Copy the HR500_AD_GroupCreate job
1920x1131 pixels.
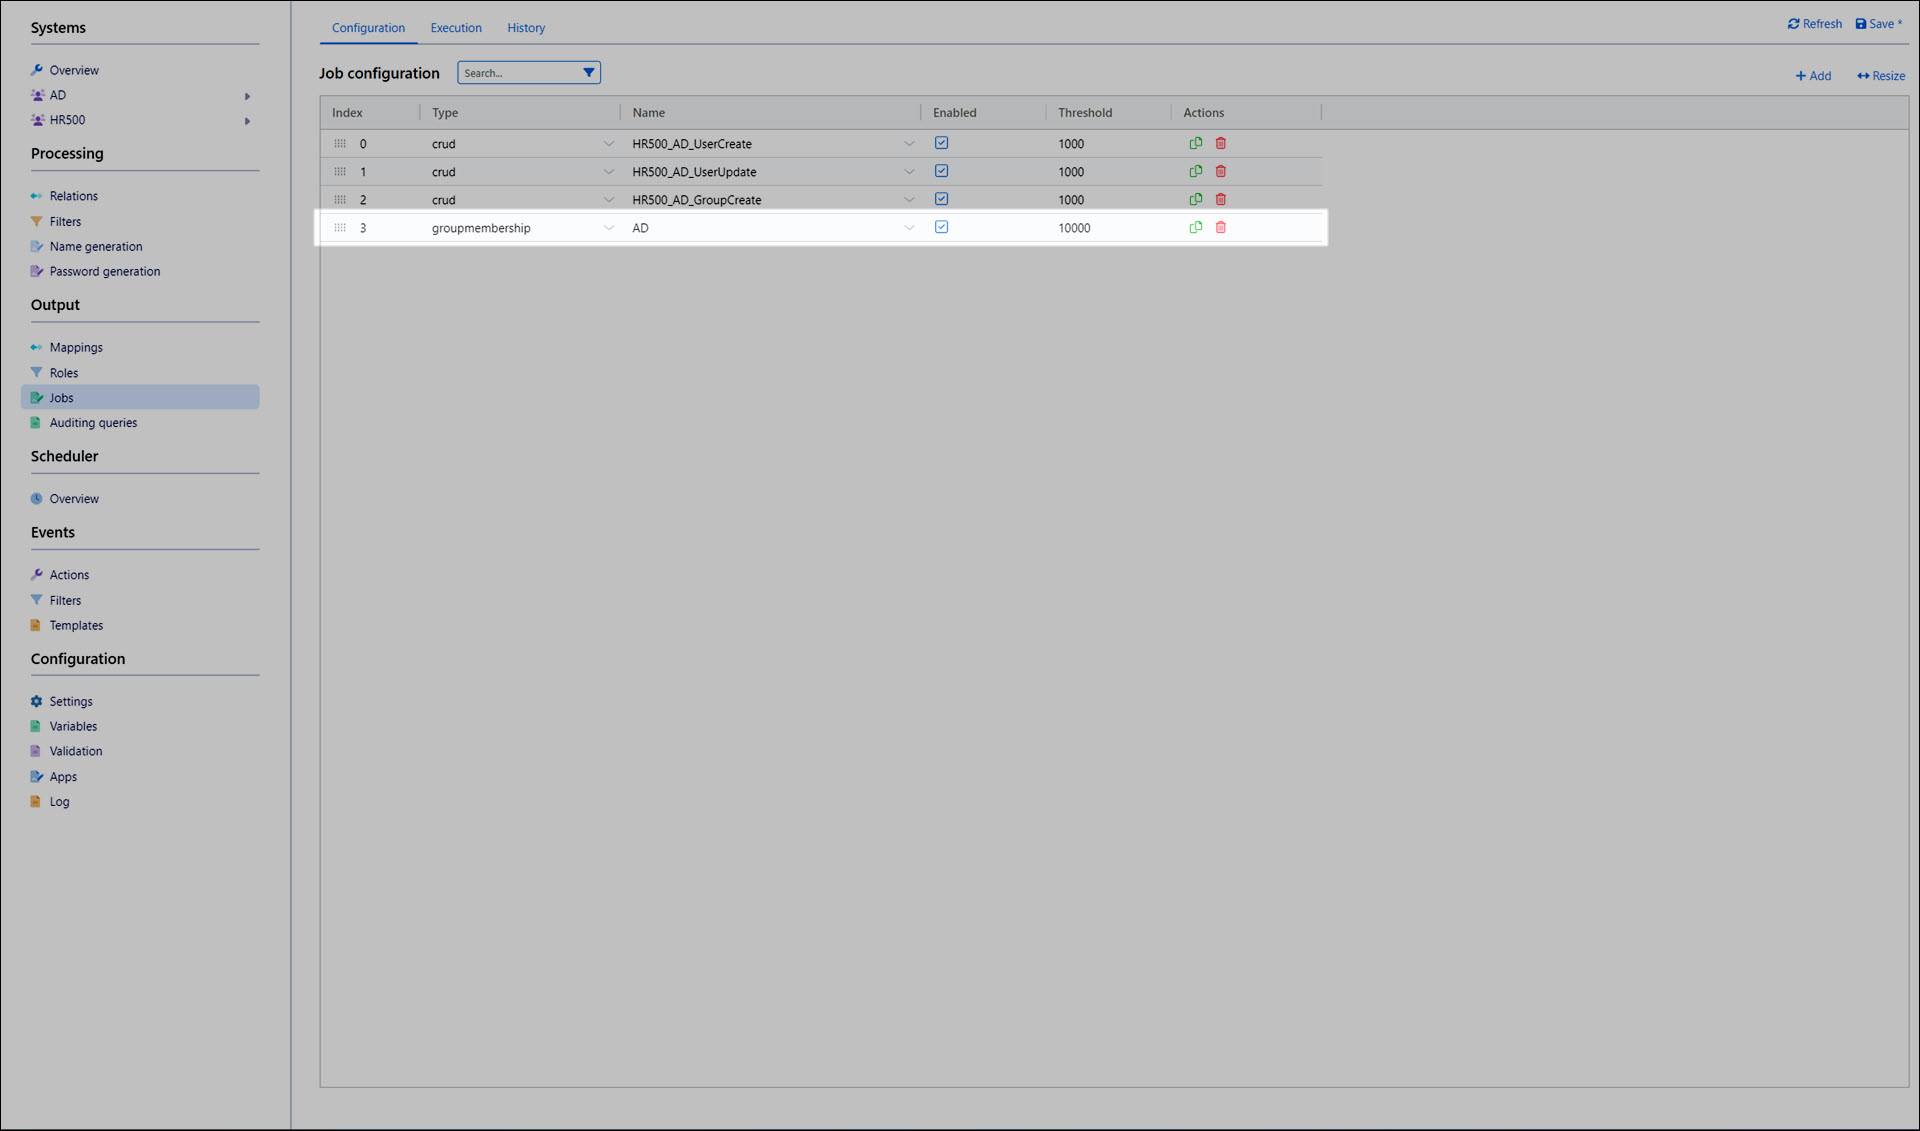click(1195, 200)
